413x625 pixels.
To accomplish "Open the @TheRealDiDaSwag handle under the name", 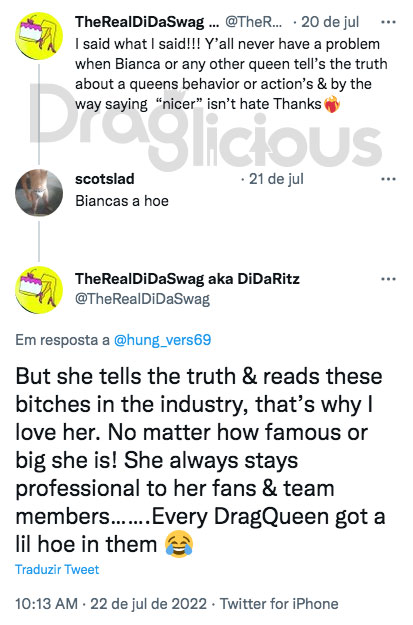I will [142, 299].
